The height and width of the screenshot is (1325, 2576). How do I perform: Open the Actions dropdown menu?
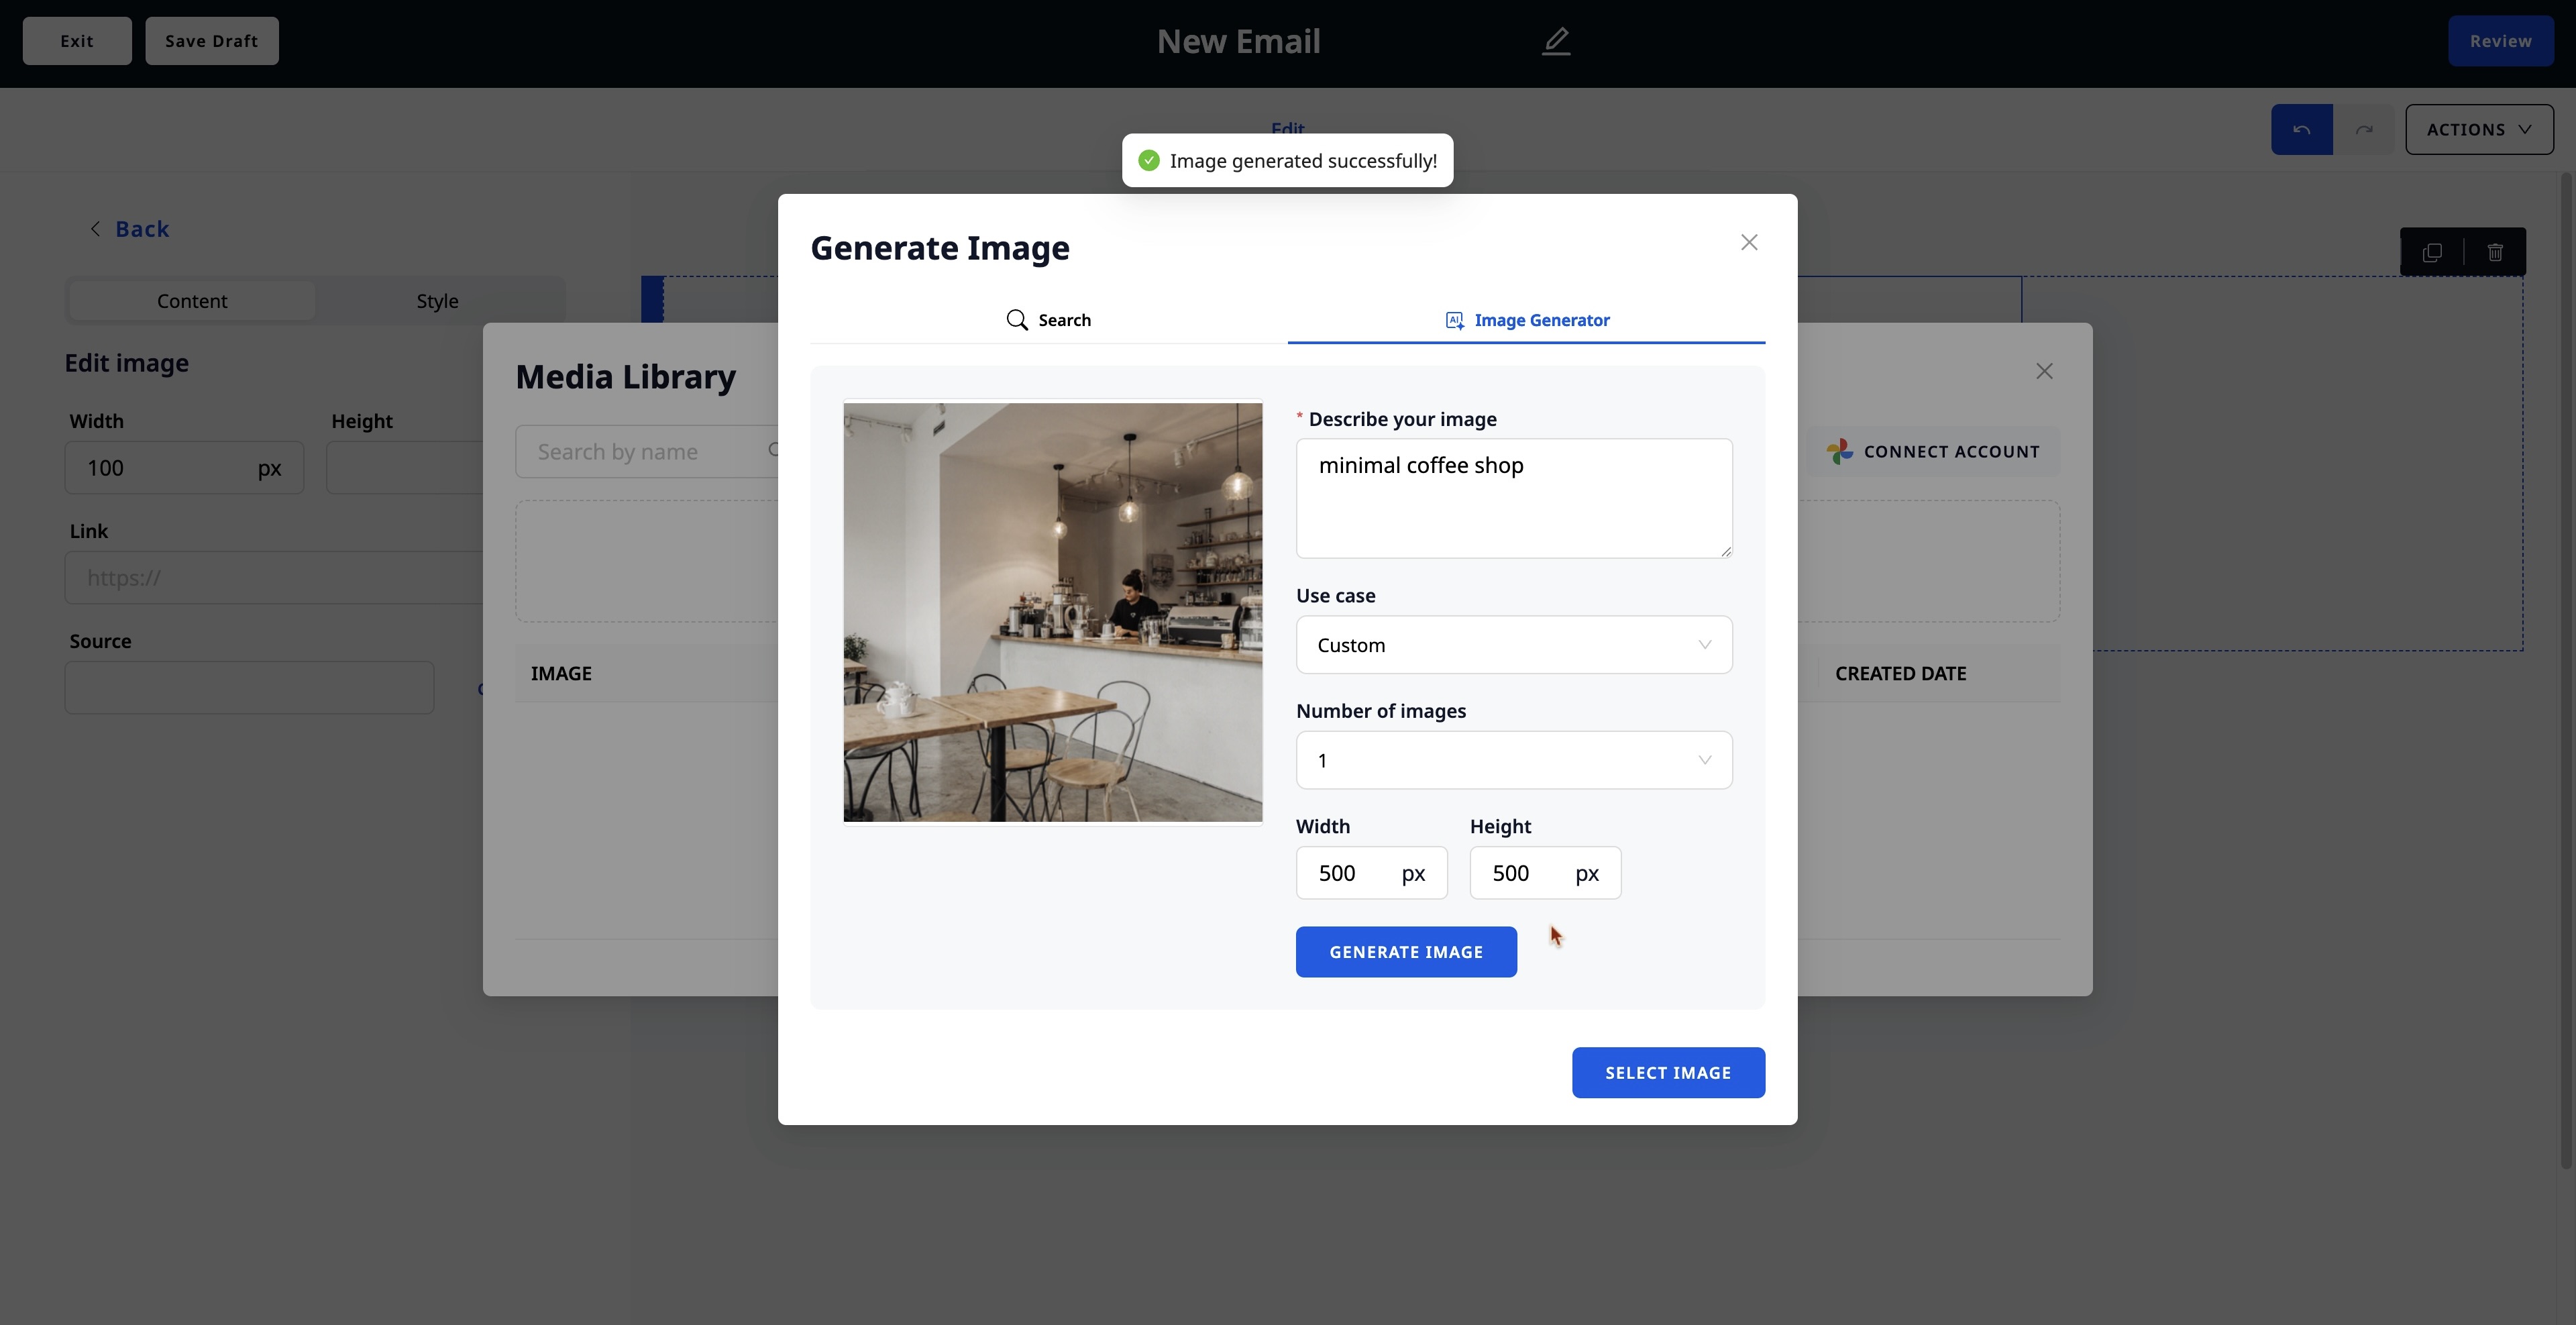2478,130
